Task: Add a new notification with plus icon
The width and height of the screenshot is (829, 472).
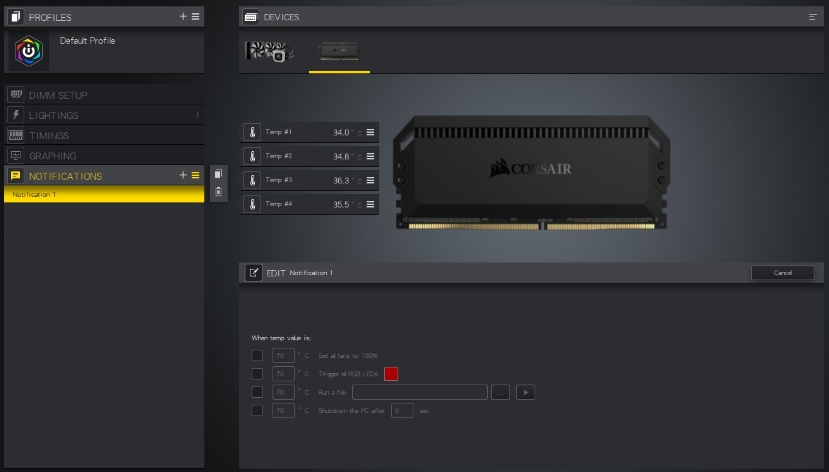Action: 183,175
